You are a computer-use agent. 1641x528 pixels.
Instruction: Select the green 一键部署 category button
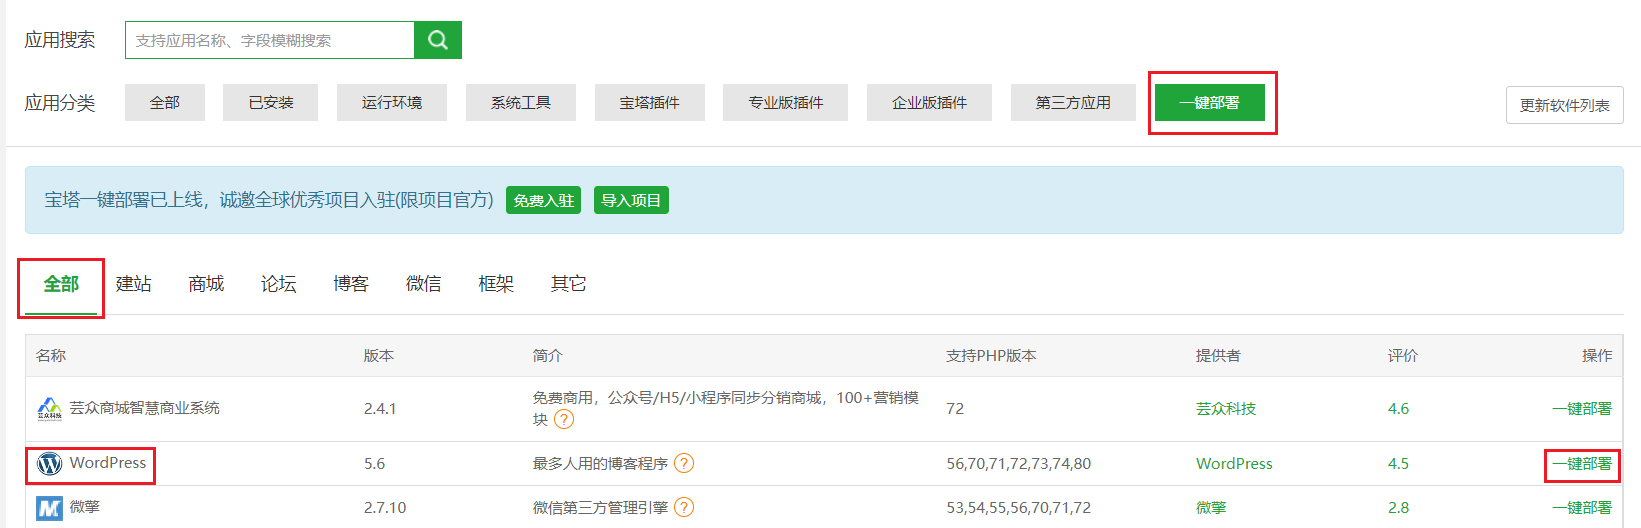click(1210, 103)
